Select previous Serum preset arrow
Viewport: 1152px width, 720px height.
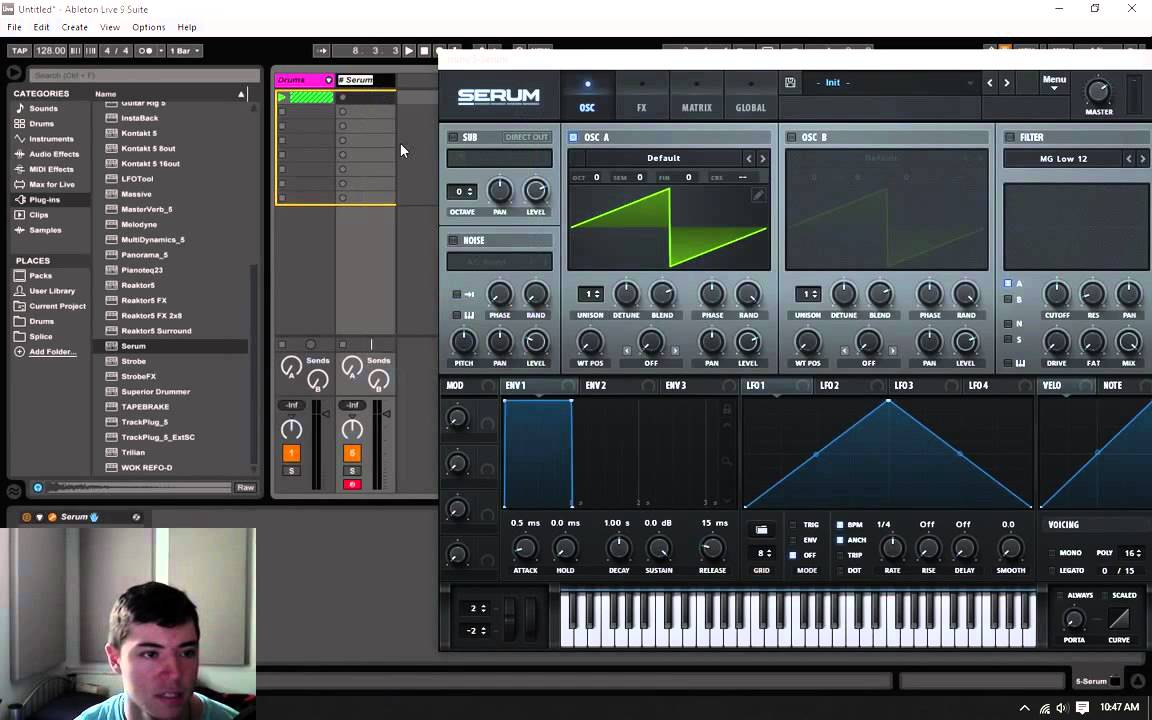point(990,83)
